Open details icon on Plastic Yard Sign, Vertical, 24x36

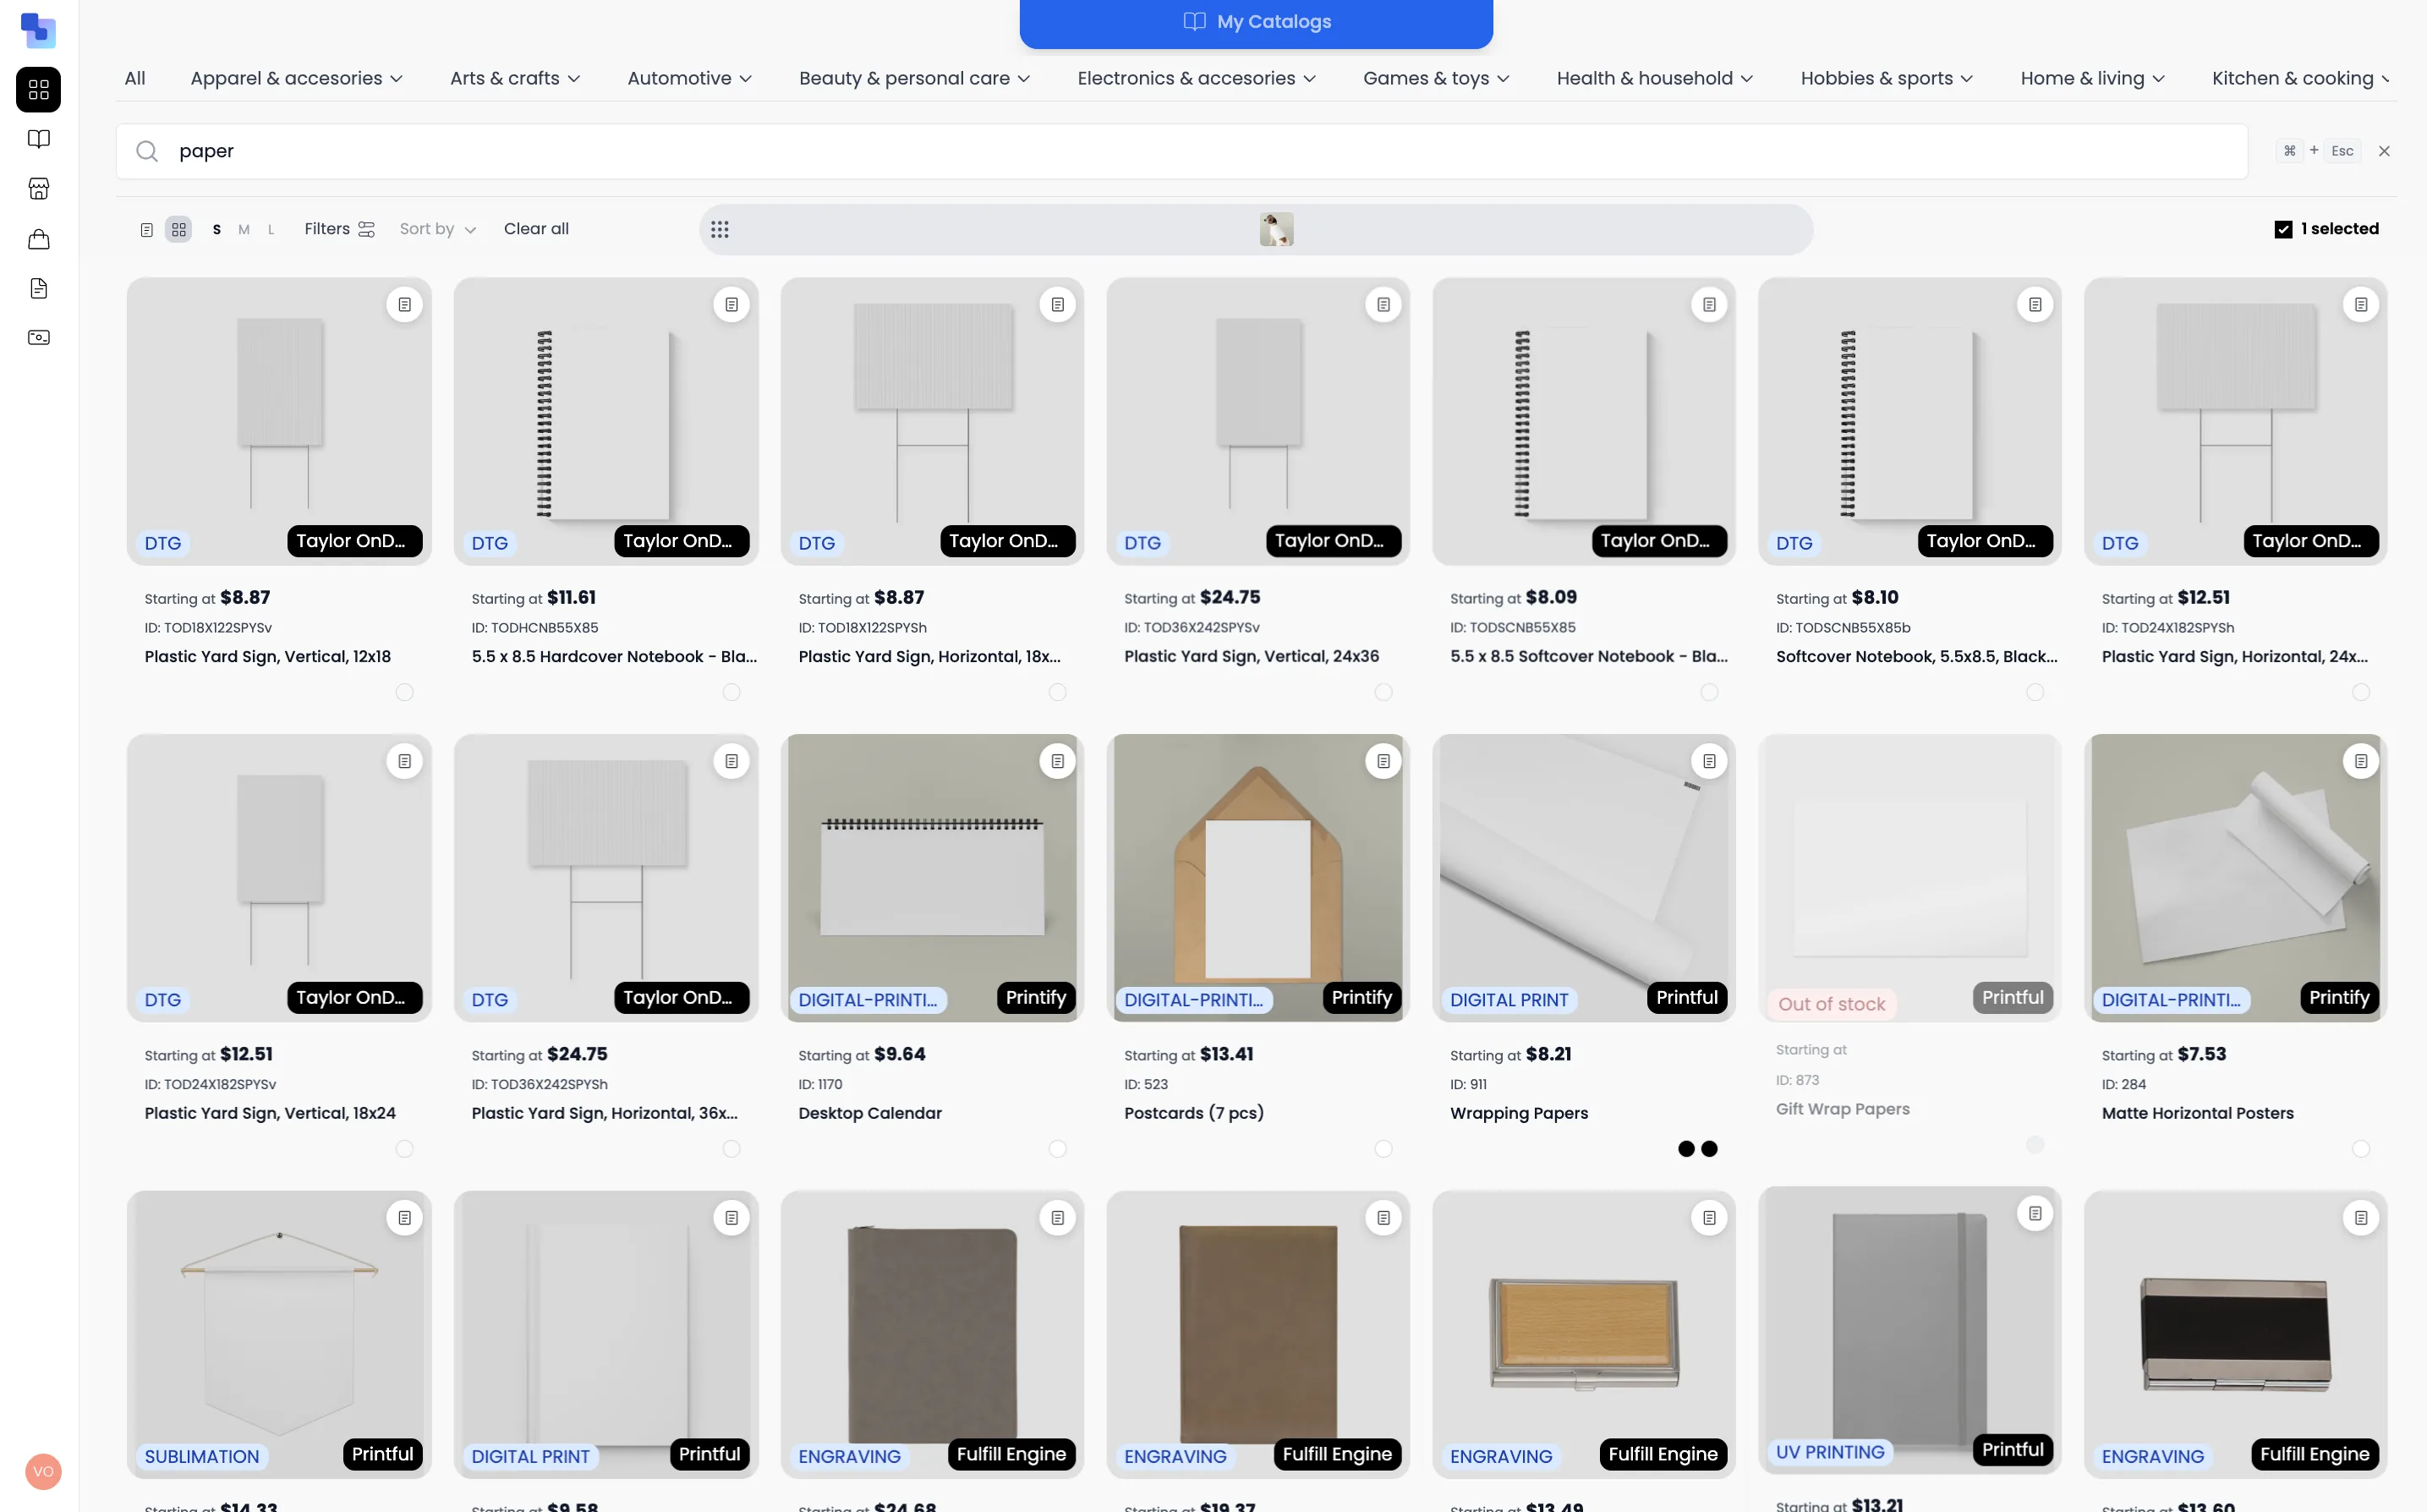click(1384, 304)
